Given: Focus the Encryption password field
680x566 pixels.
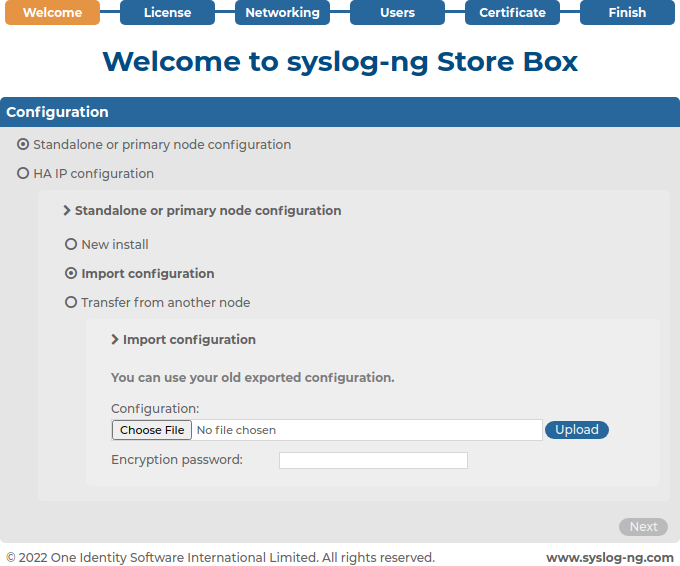Looking at the screenshot, I should 373,460.
